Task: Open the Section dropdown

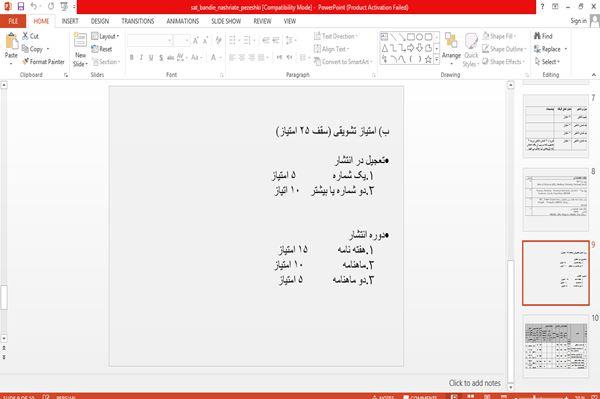Action: [x=106, y=62]
